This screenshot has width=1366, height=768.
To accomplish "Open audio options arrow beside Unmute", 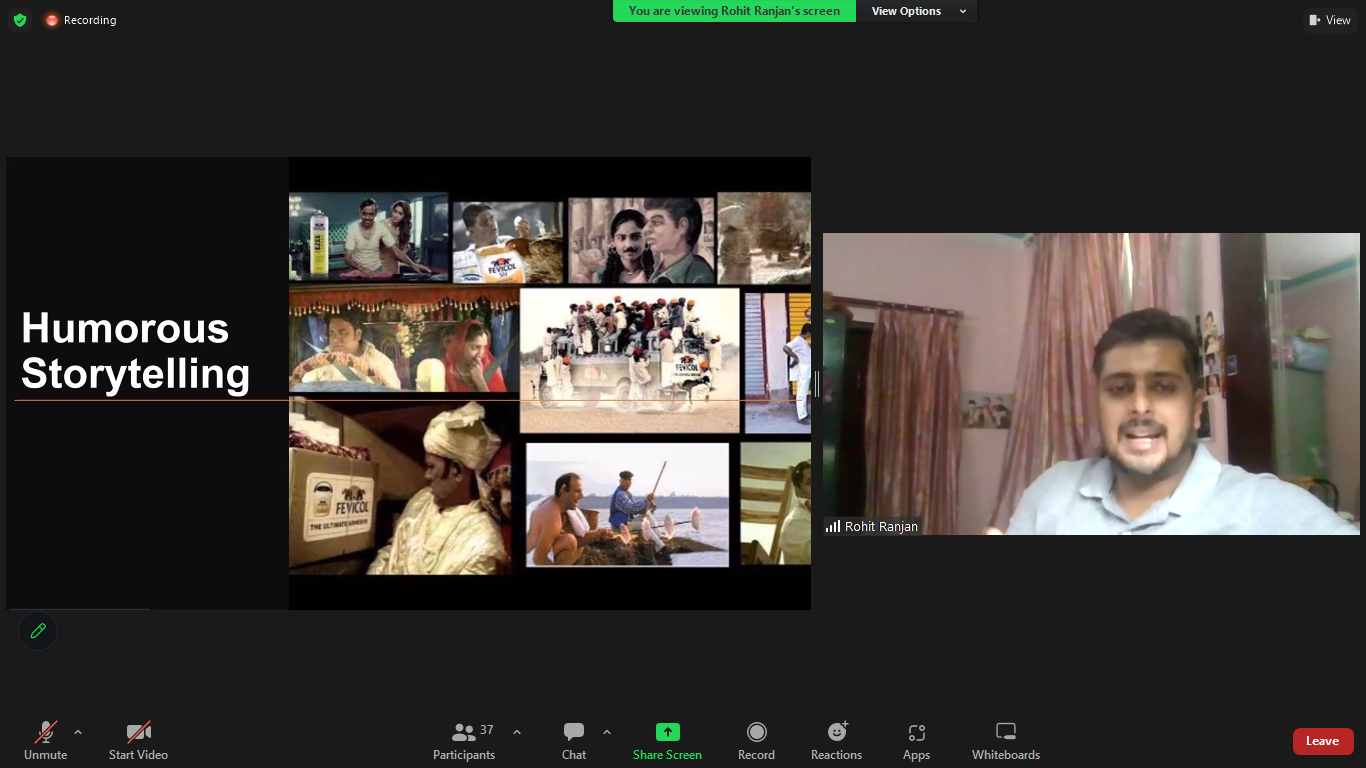I will [x=78, y=732].
